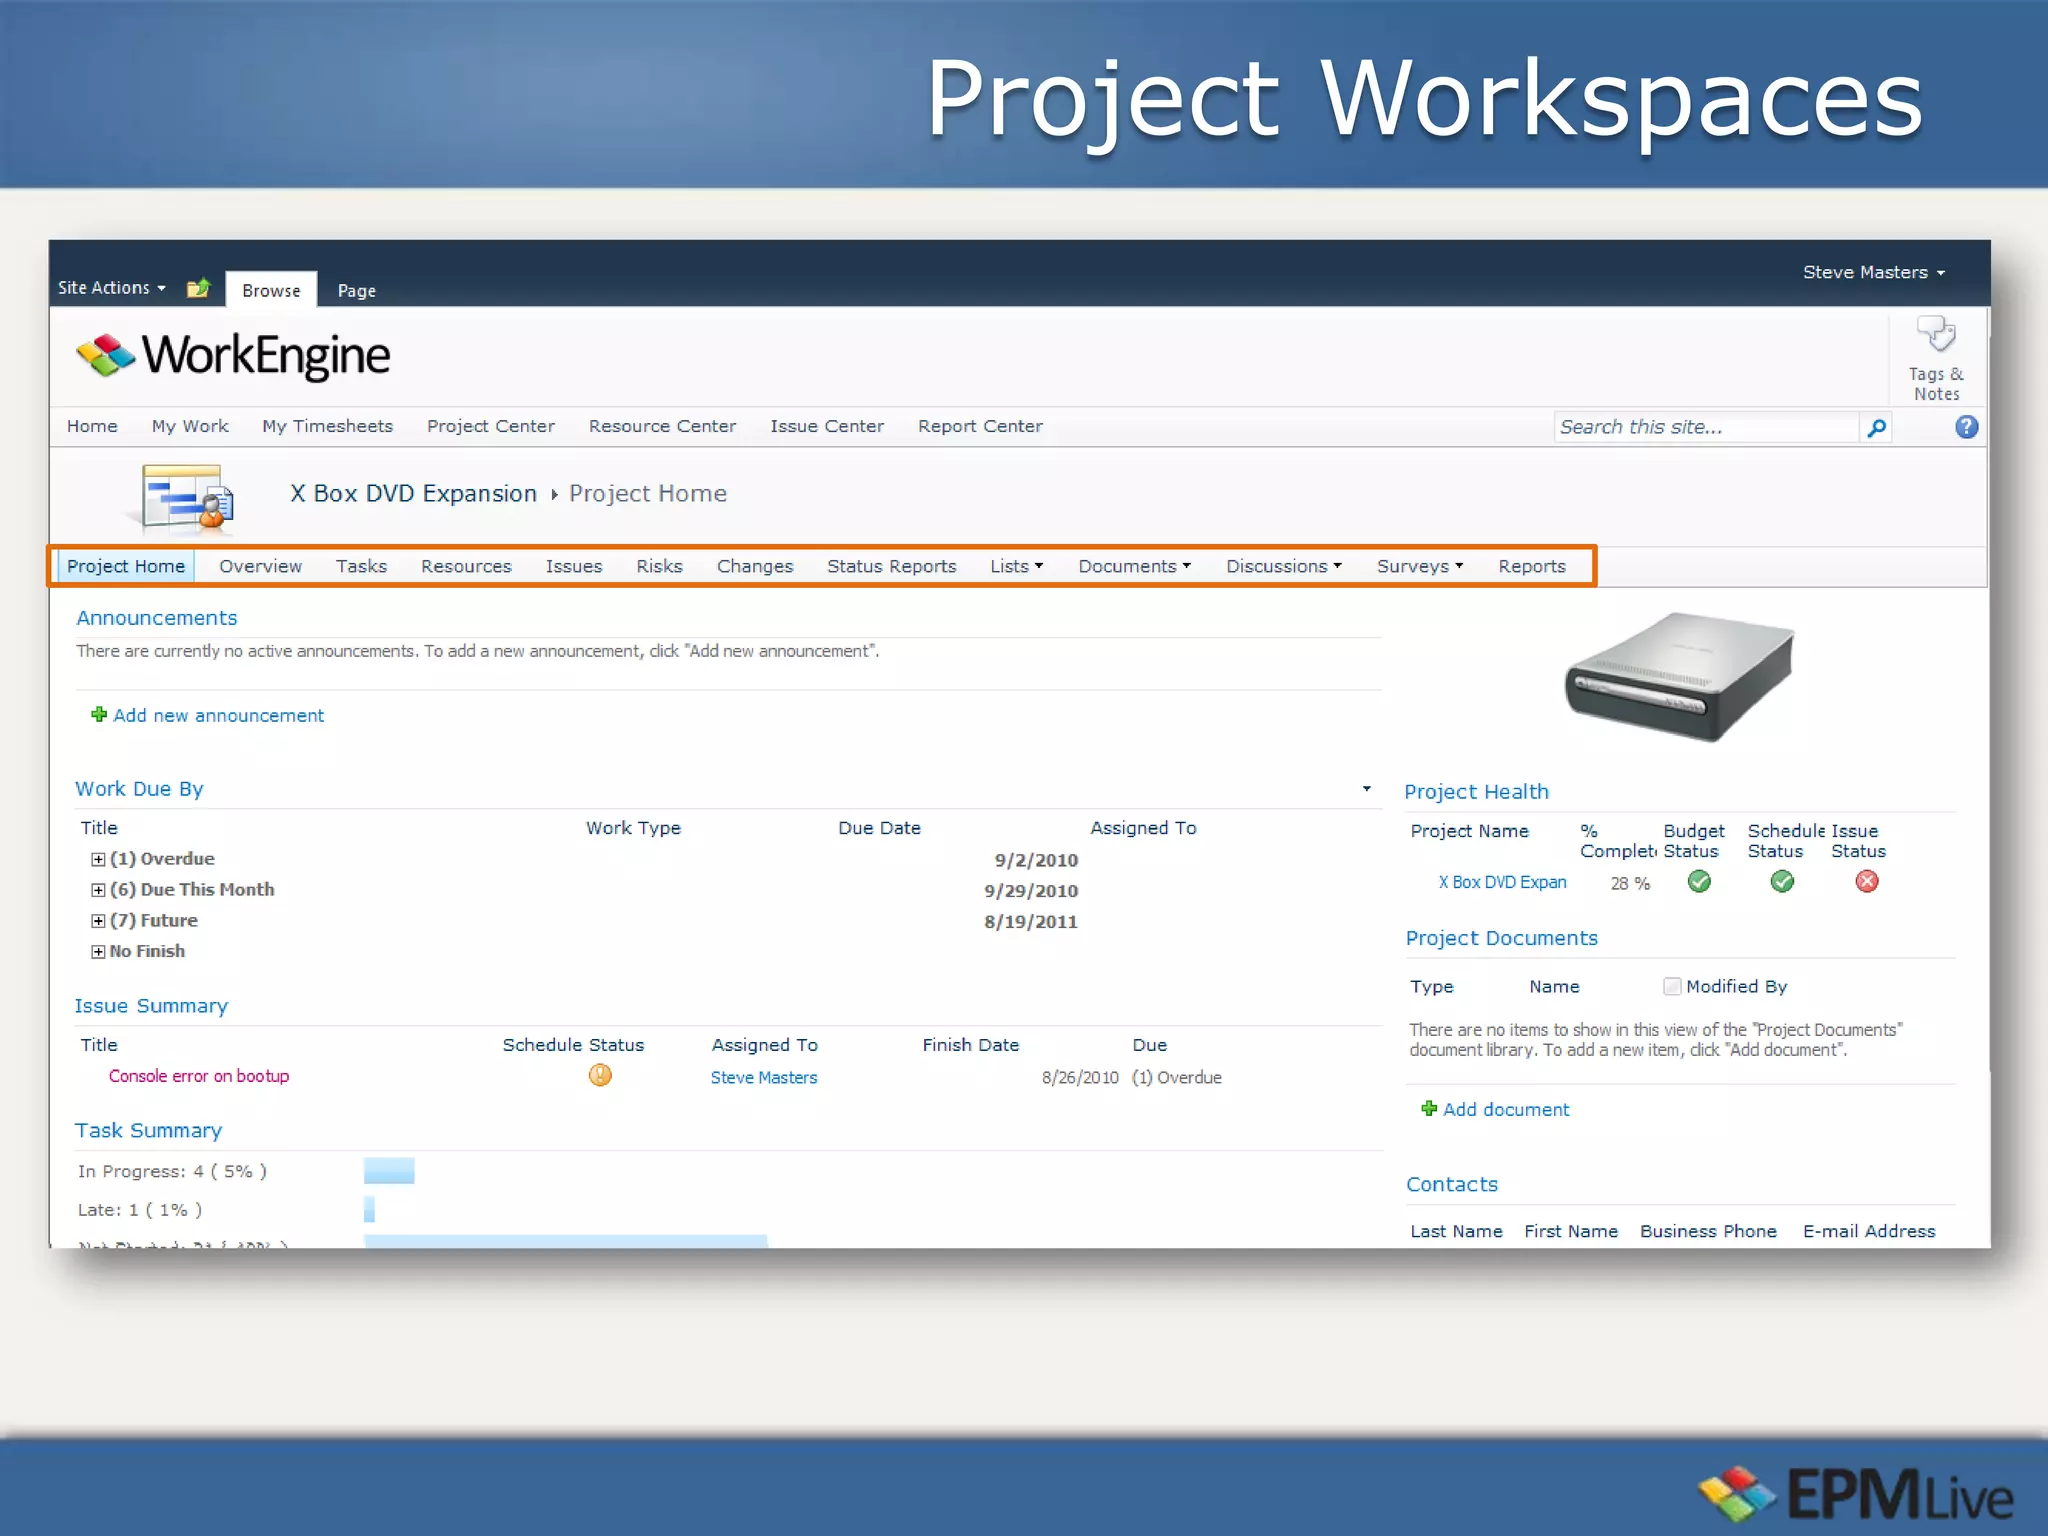This screenshot has width=2048, height=1536.
Task: Click the Late task summary bar
Action: pyautogui.click(x=369, y=1209)
